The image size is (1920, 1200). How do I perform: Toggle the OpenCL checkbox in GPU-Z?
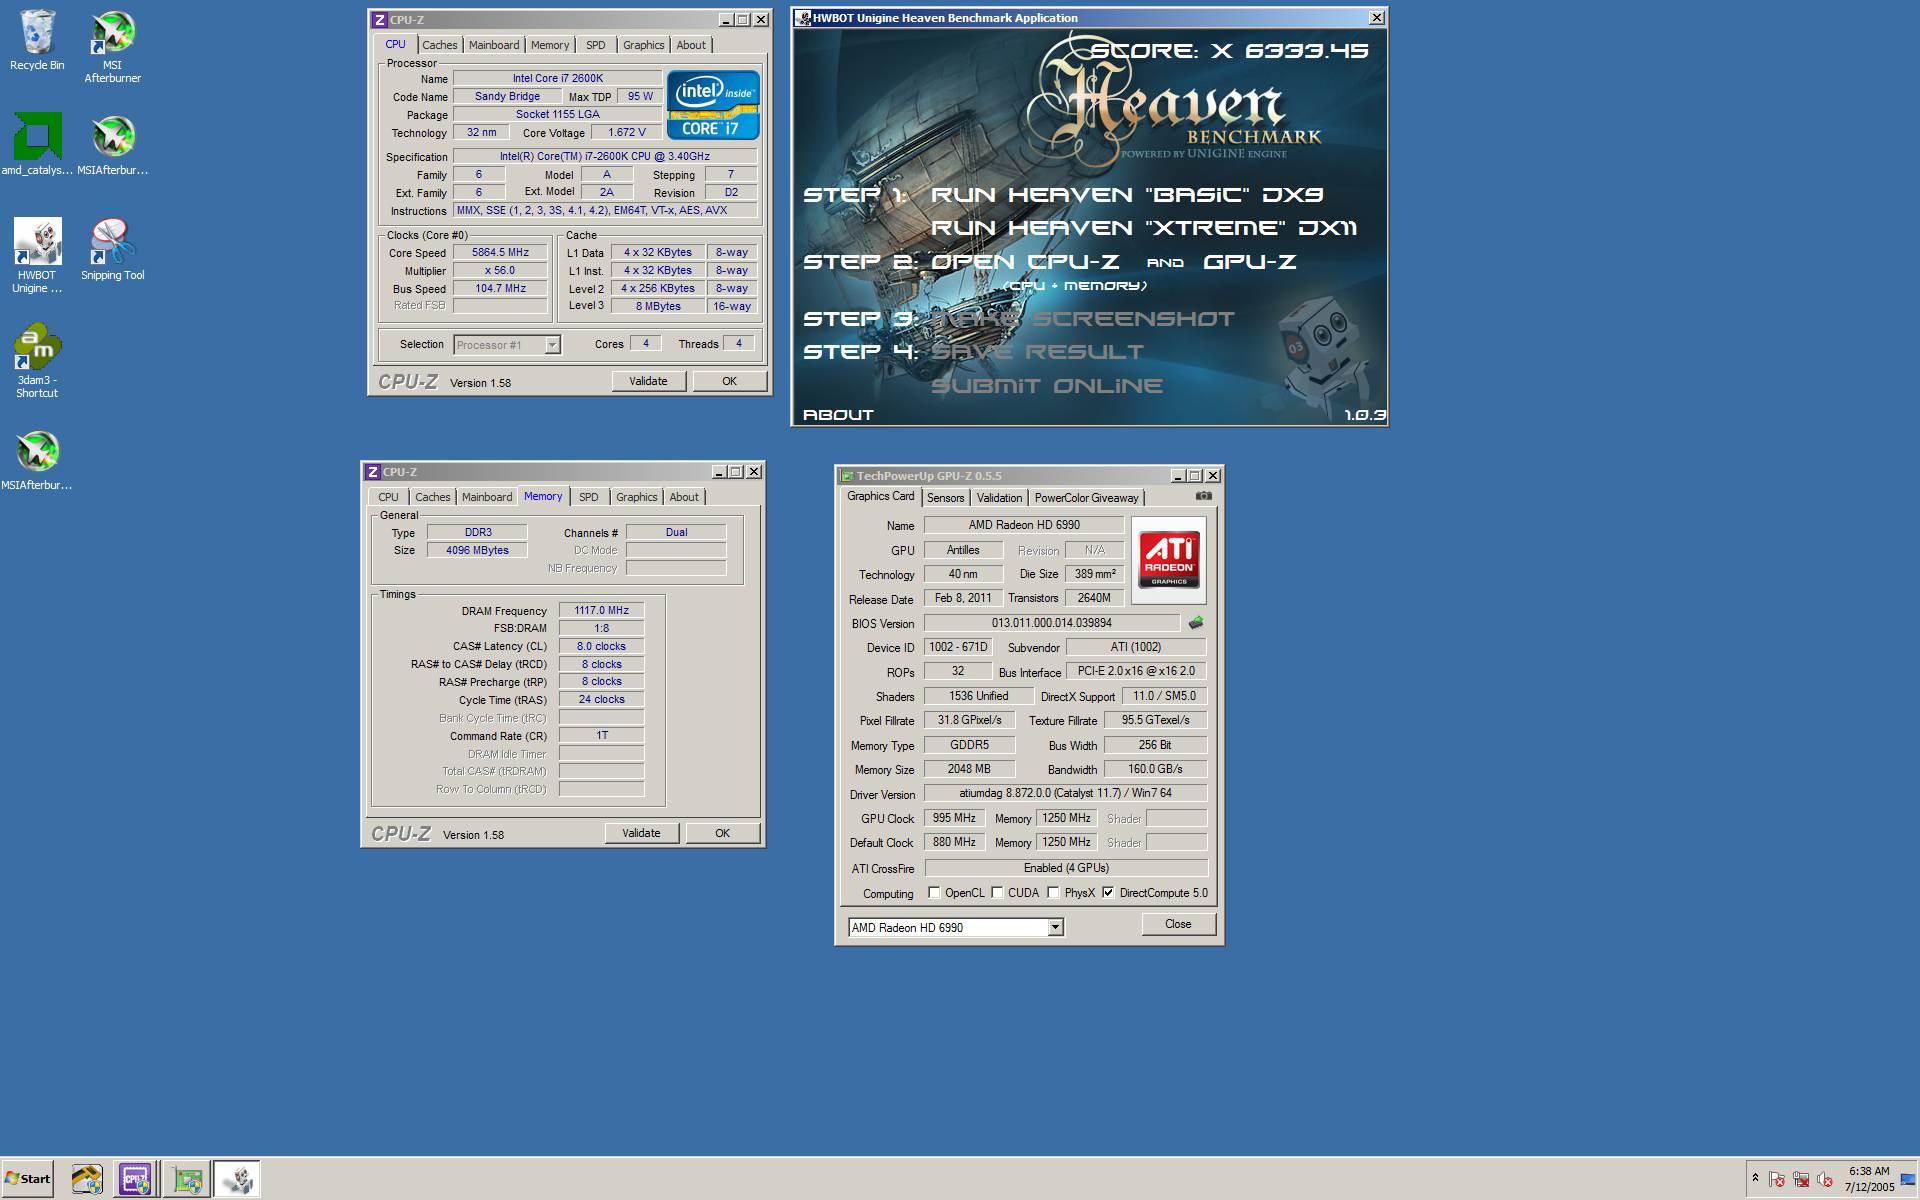(934, 893)
